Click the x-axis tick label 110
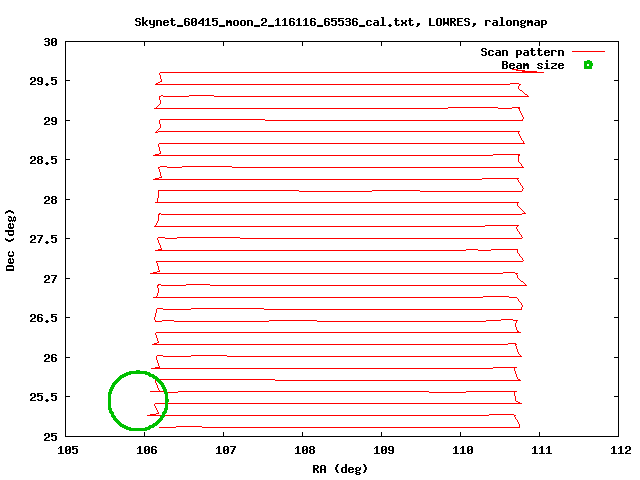640x480 pixels. coord(462,450)
